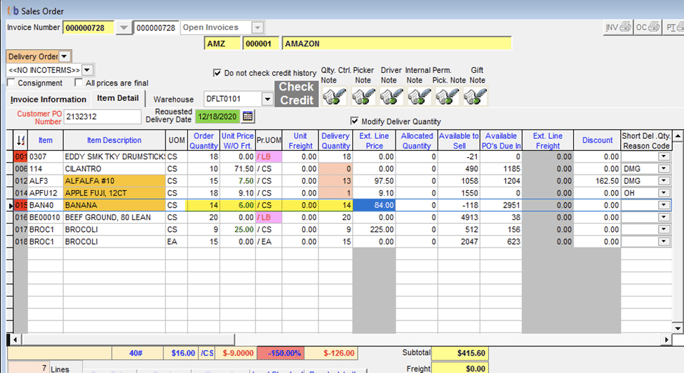Open reason code dropdown for APPLE FUJI row
The width and height of the screenshot is (684, 373).
click(663, 193)
